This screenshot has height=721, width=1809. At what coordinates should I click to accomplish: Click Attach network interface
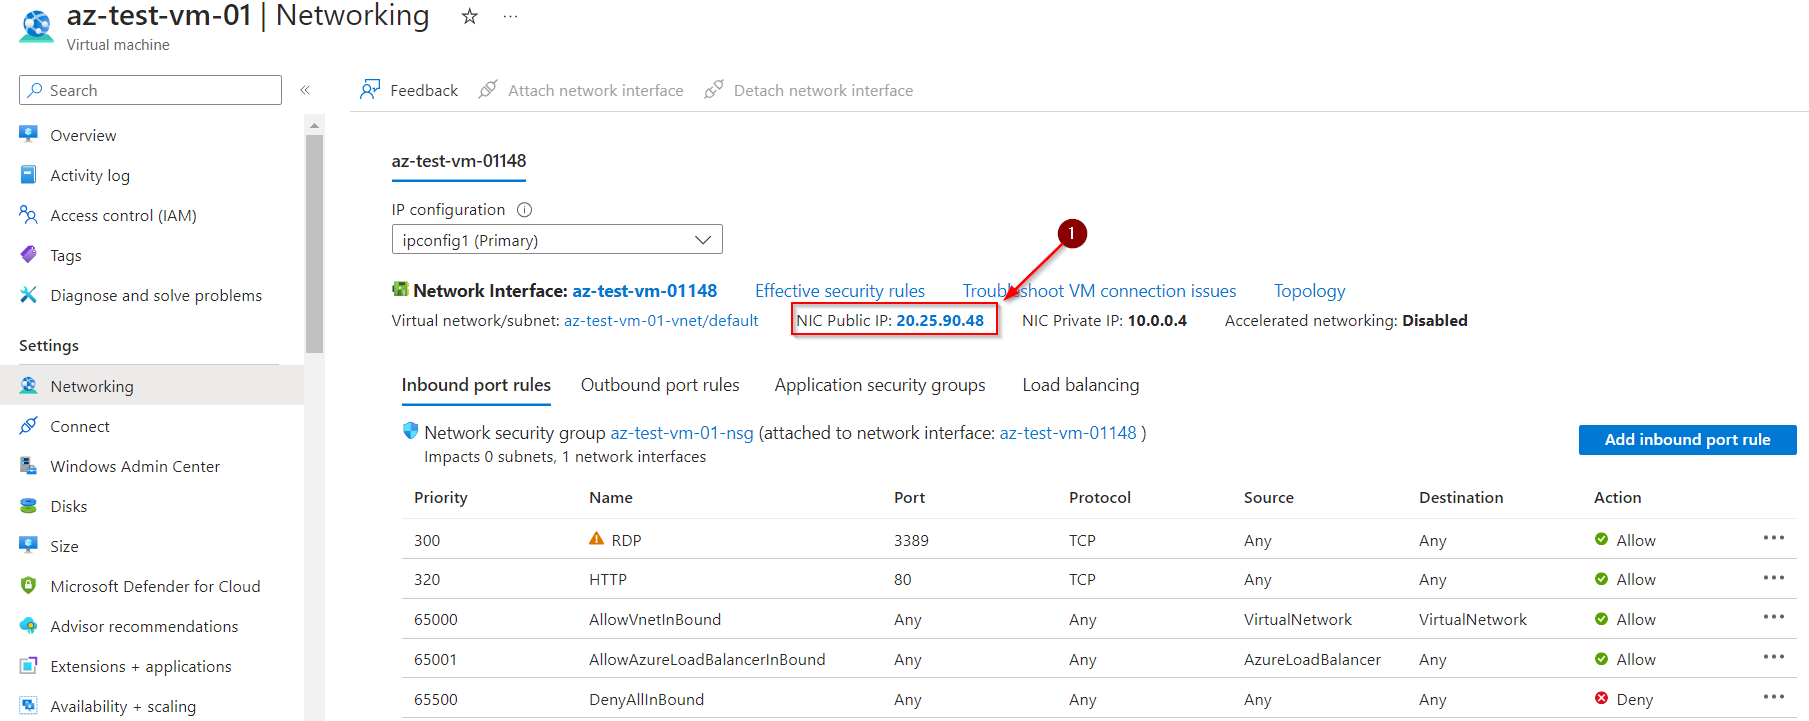coord(582,90)
